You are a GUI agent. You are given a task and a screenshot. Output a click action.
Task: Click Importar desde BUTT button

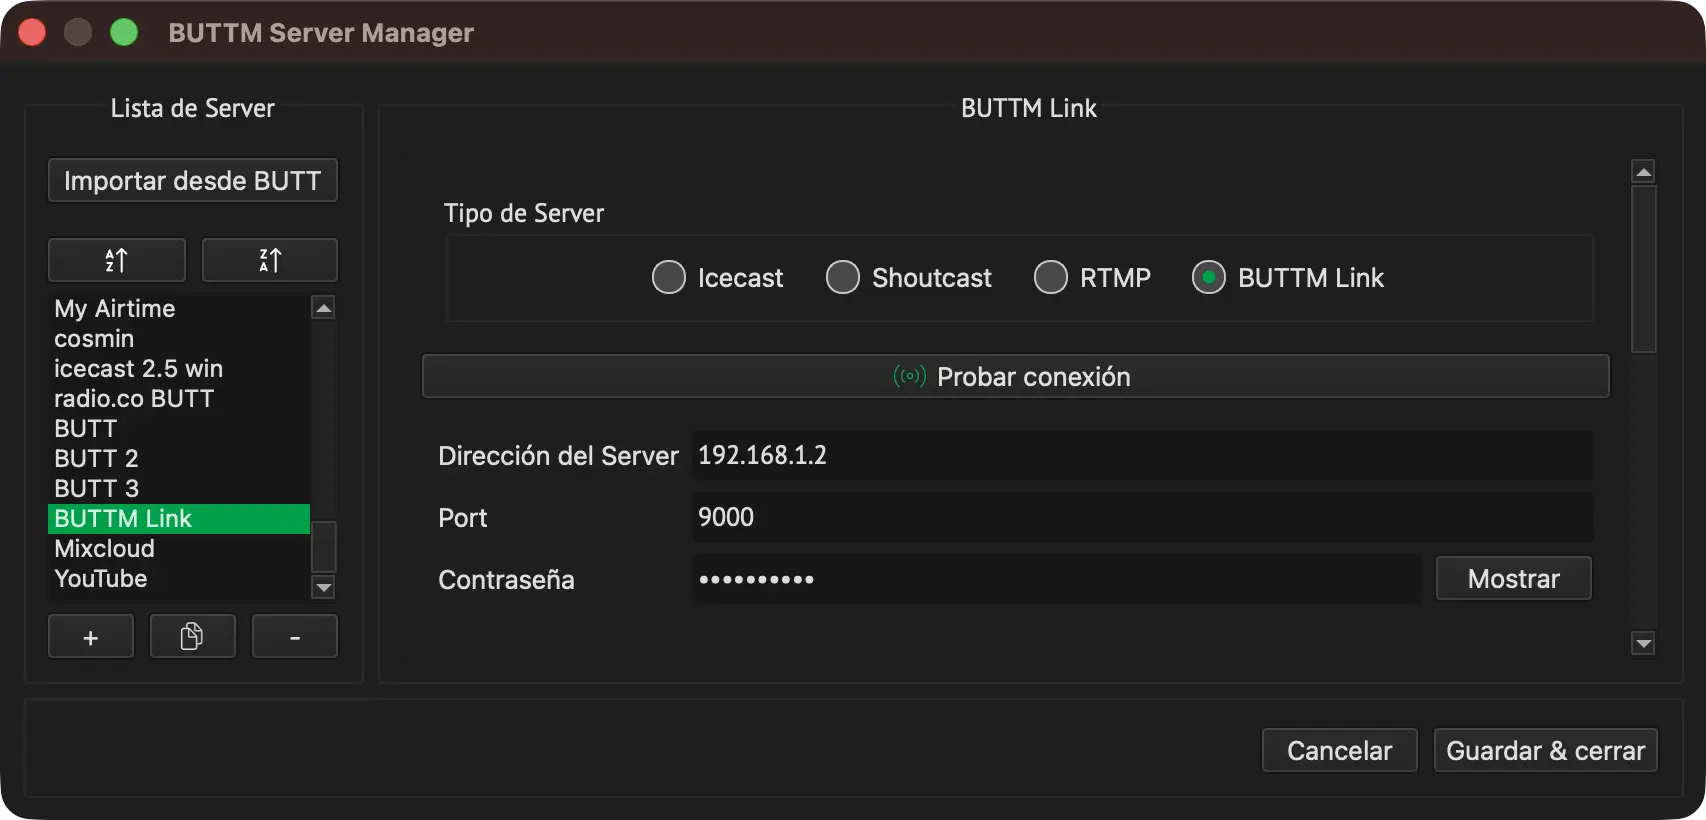193,180
